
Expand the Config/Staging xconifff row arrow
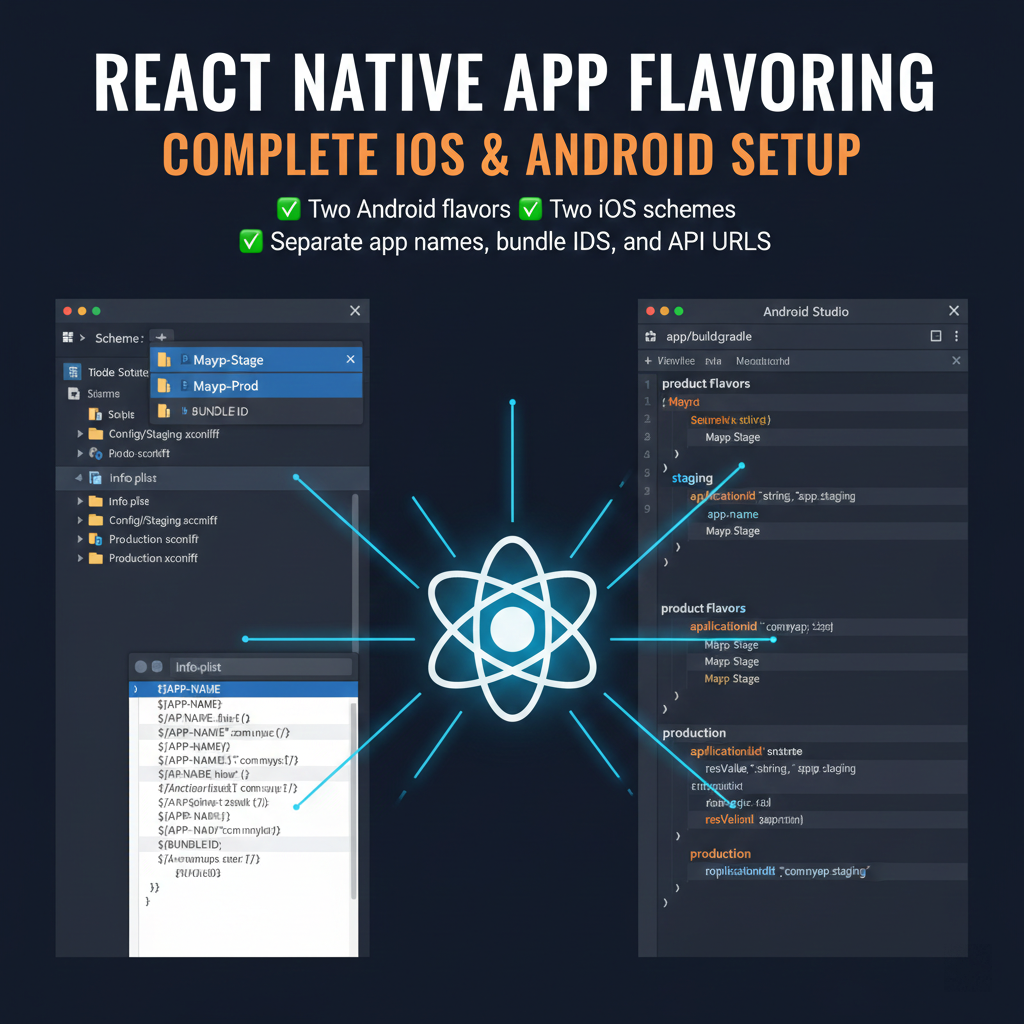tap(80, 434)
